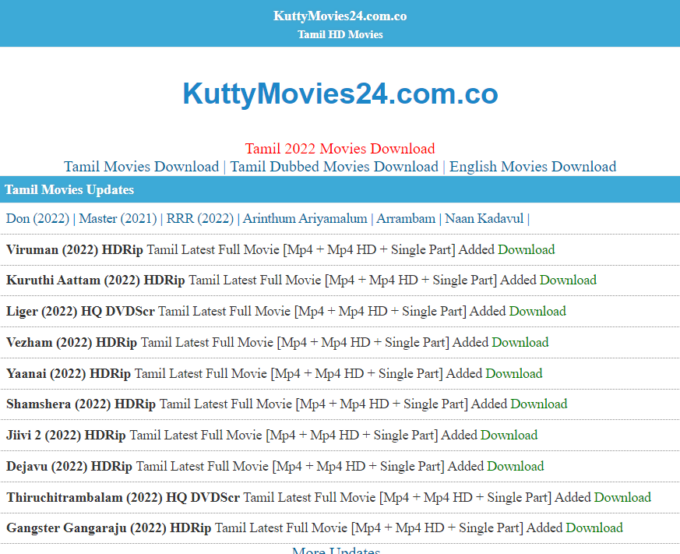This screenshot has height=554, width=680.
Task: Select the Shamshera (2022) HDRip title
Action: (81, 404)
